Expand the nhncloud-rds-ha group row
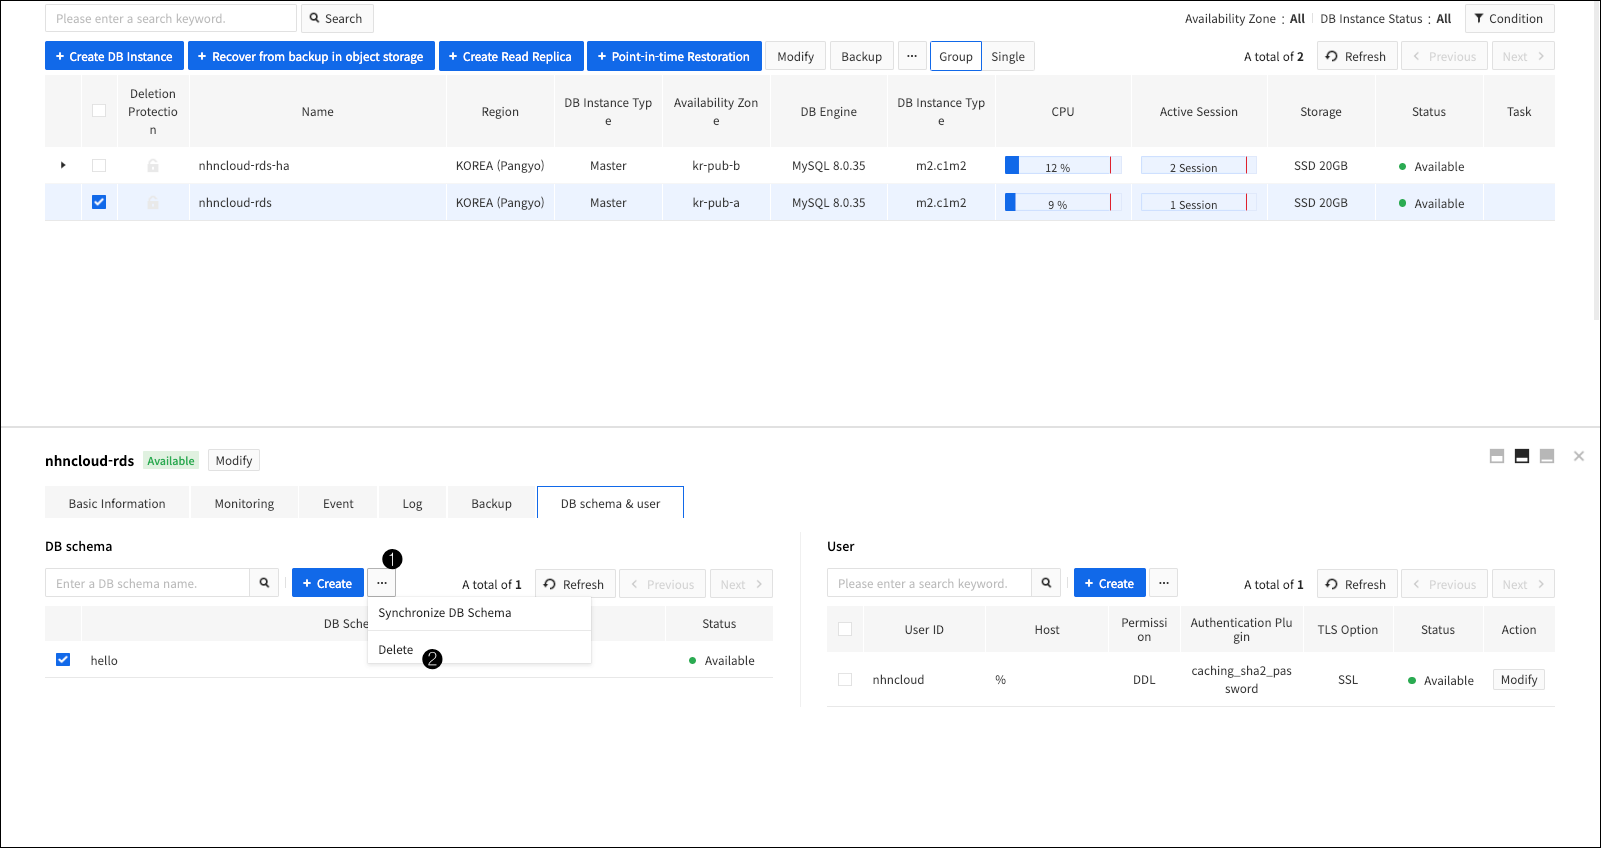 (63, 165)
